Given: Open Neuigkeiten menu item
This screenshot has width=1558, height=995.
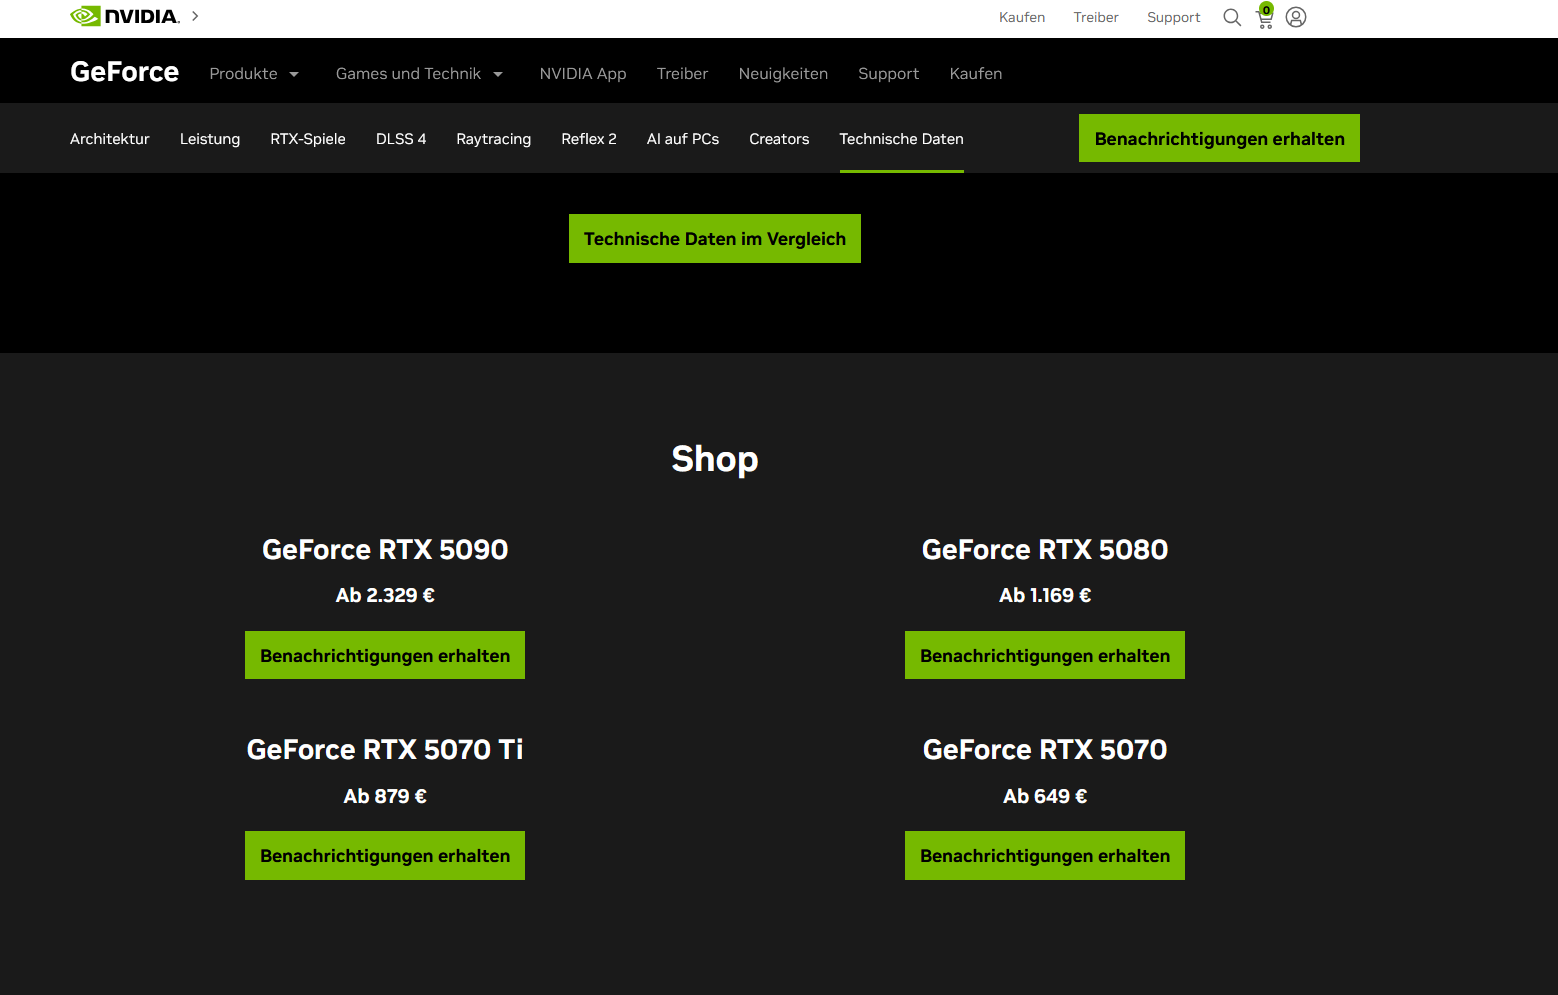Looking at the screenshot, I should (x=783, y=74).
